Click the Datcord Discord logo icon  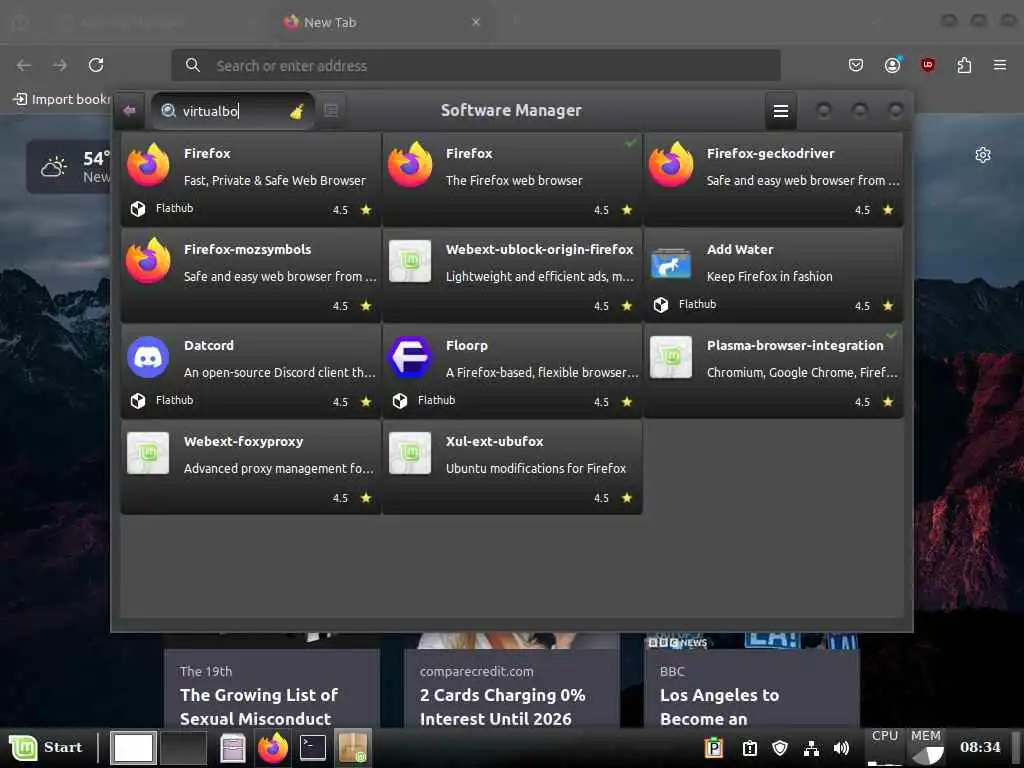[x=148, y=357]
